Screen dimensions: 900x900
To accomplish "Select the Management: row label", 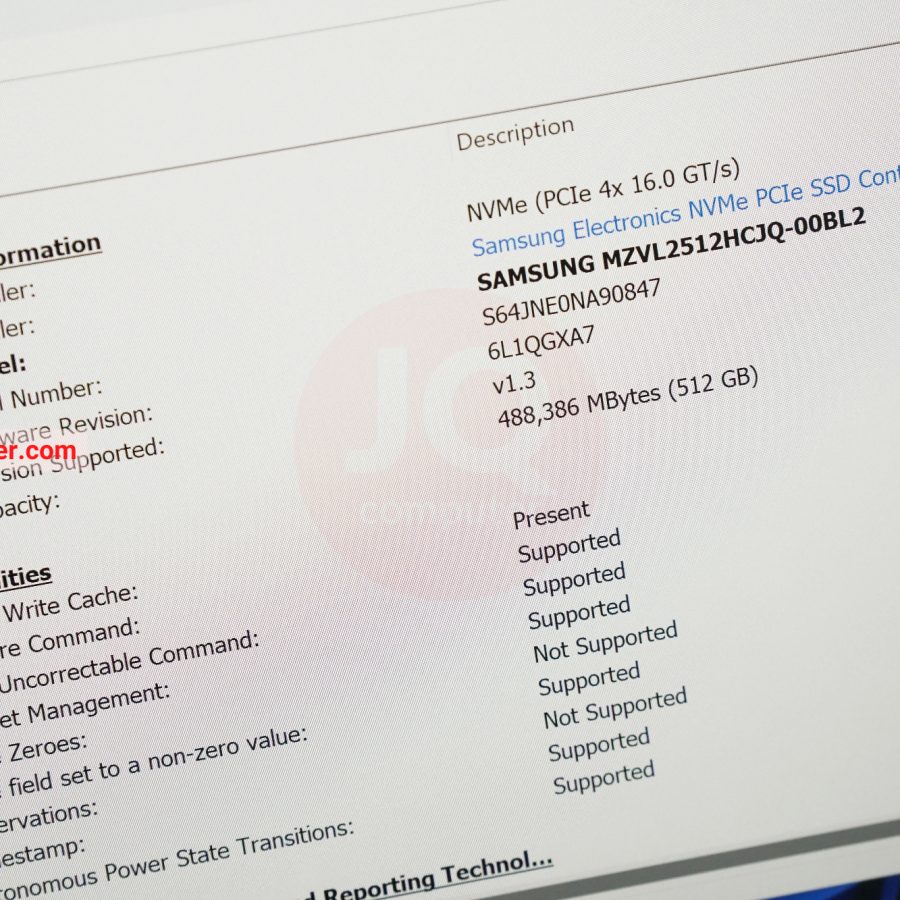I will [x=99, y=704].
